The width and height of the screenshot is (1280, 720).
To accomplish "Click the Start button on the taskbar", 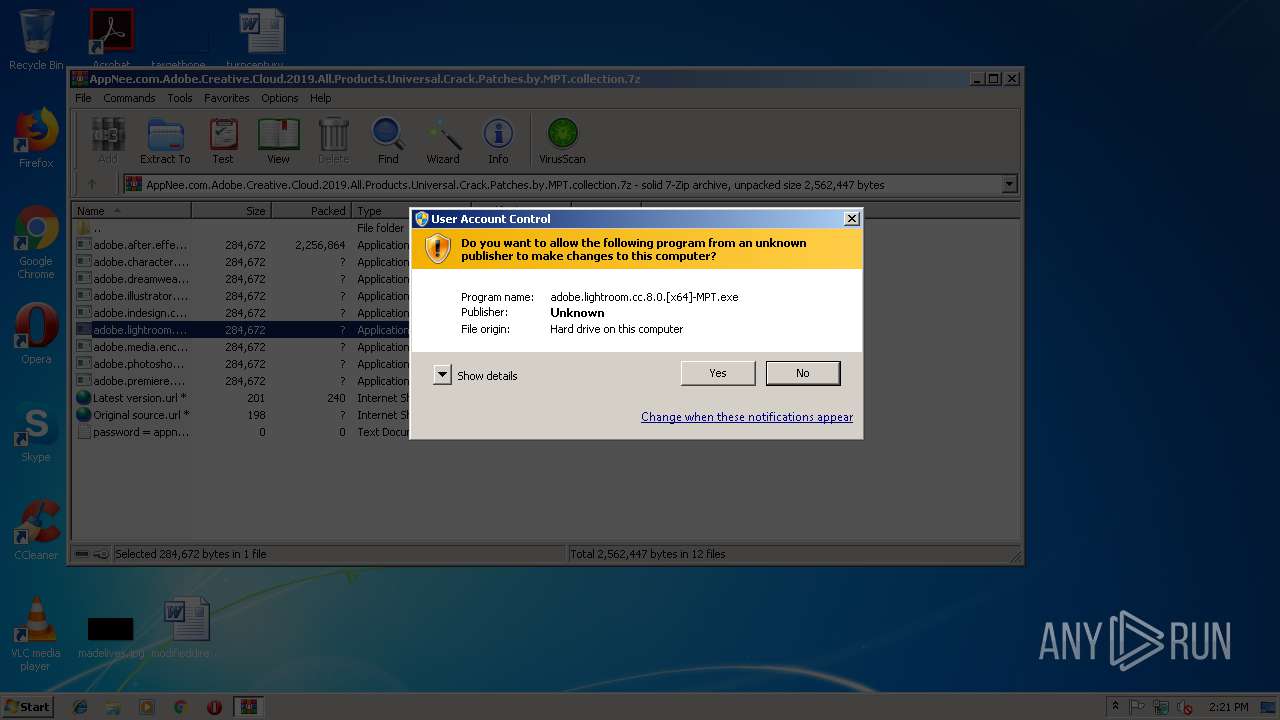I will pyautogui.click(x=27, y=707).
